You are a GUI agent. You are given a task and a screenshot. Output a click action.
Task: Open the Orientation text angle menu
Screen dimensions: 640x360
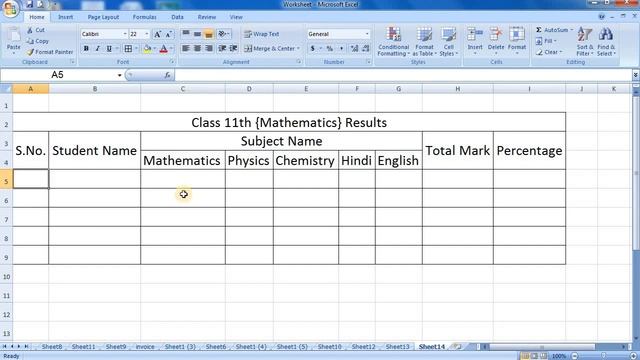coord(224,34)
